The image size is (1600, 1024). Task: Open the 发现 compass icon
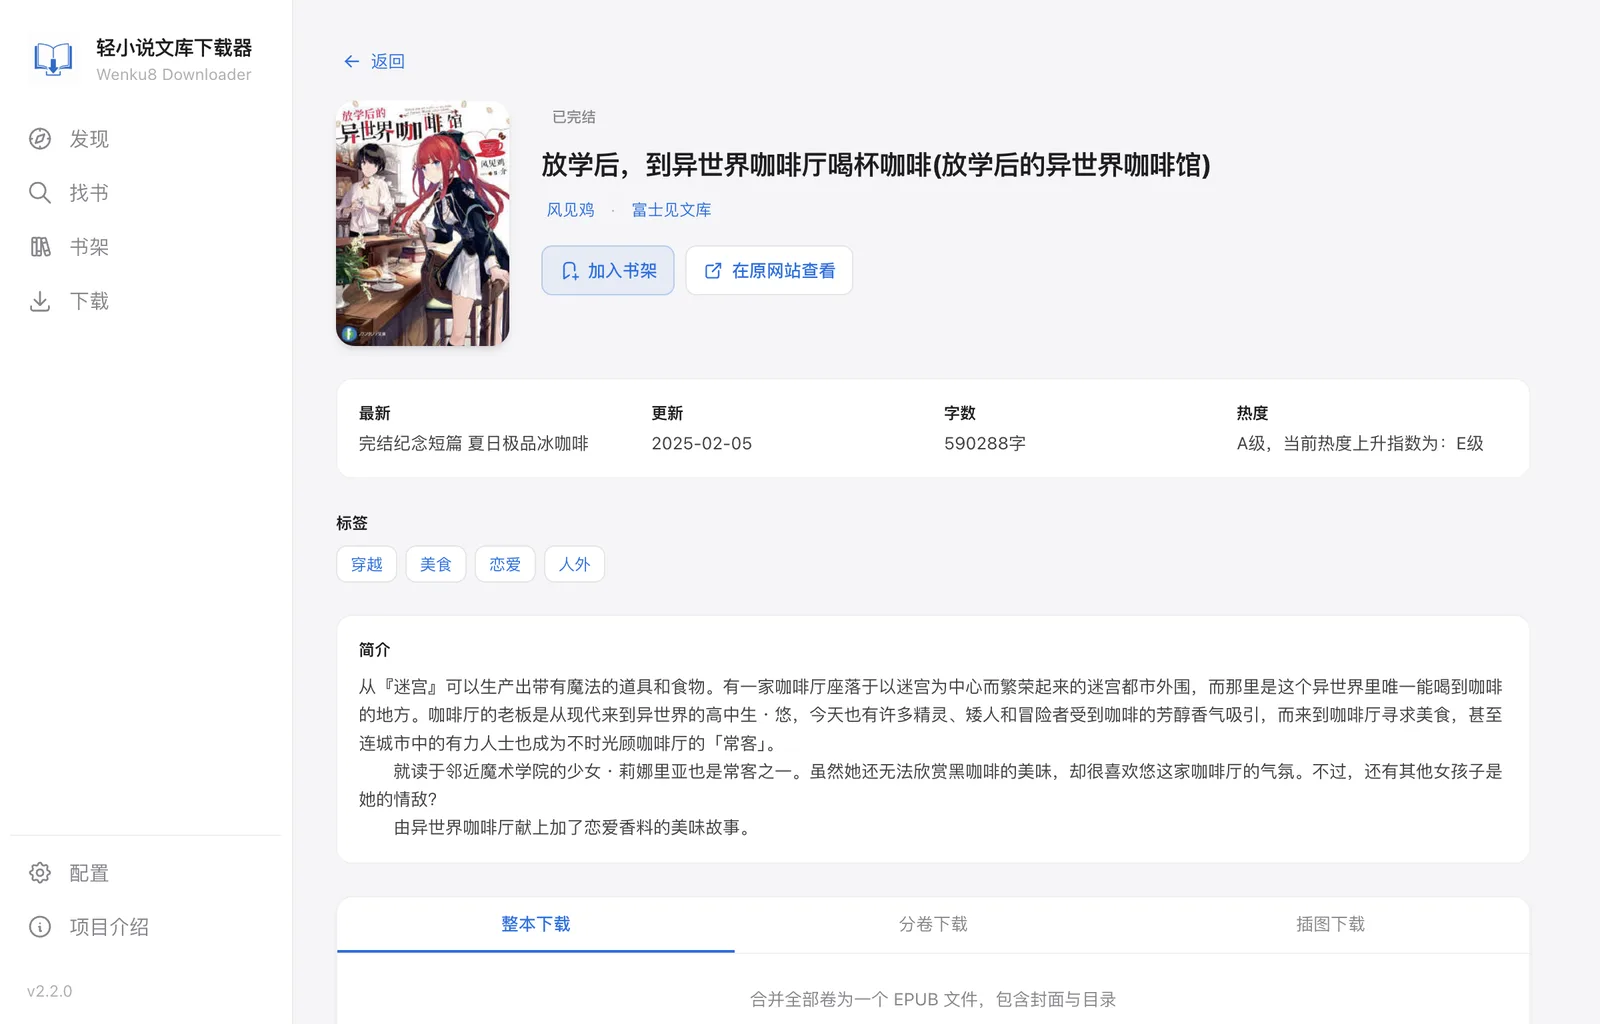point(40,139)
